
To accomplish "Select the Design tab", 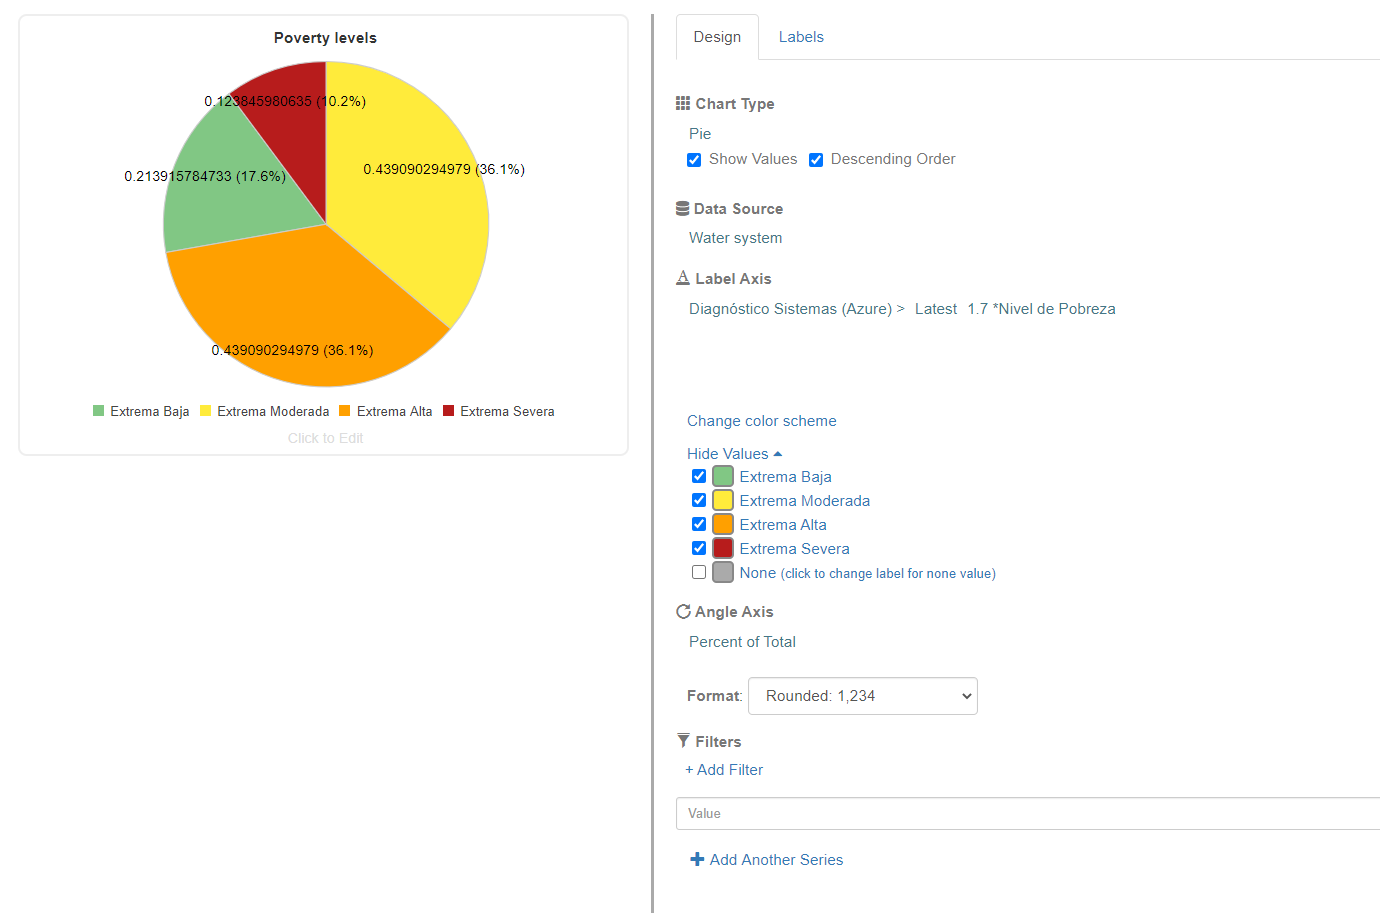I will pos(717,36).
